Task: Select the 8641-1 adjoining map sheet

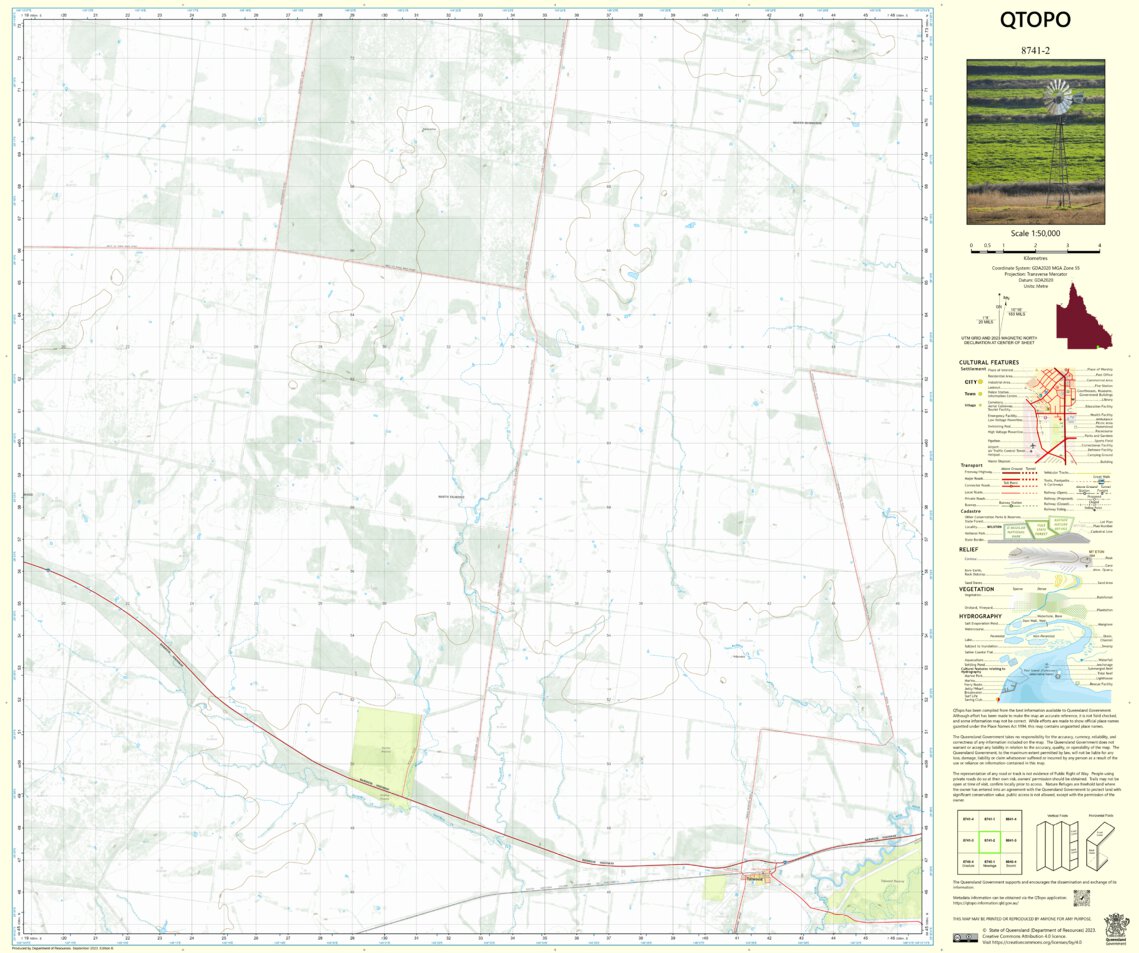Action: (1010, 841)
